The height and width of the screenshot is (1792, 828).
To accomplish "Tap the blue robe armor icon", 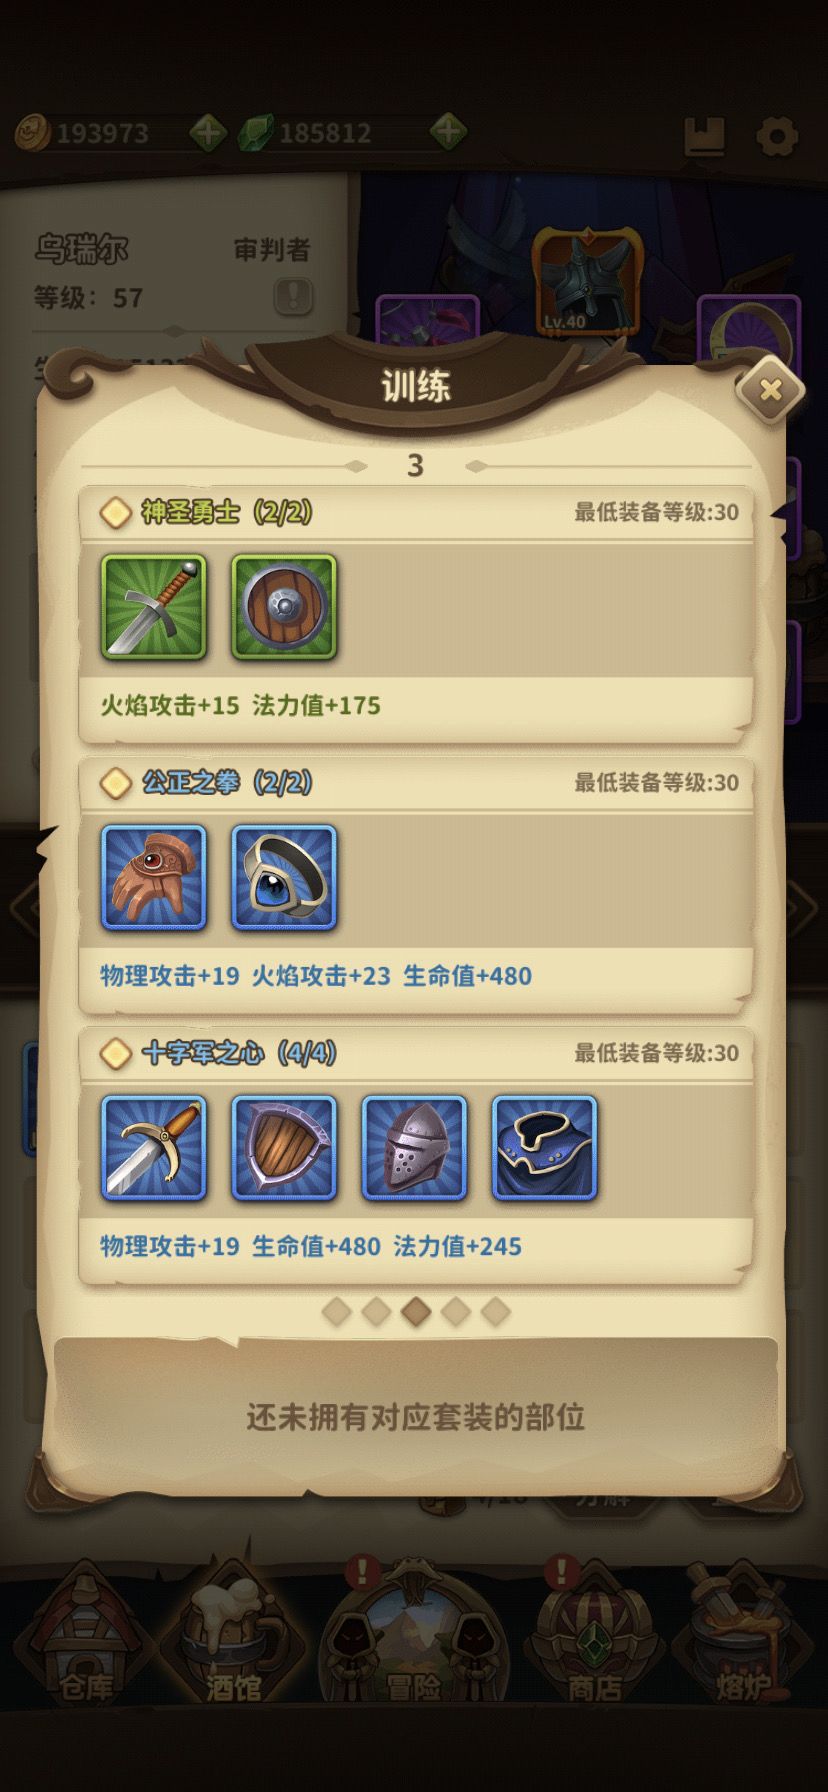I will tap(544, 1147).
